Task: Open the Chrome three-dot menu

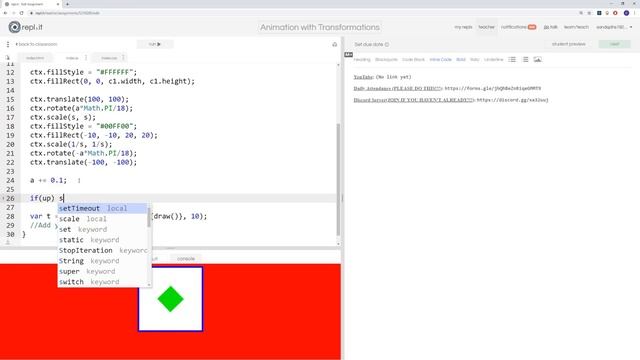Action: [x=635, y=13]
